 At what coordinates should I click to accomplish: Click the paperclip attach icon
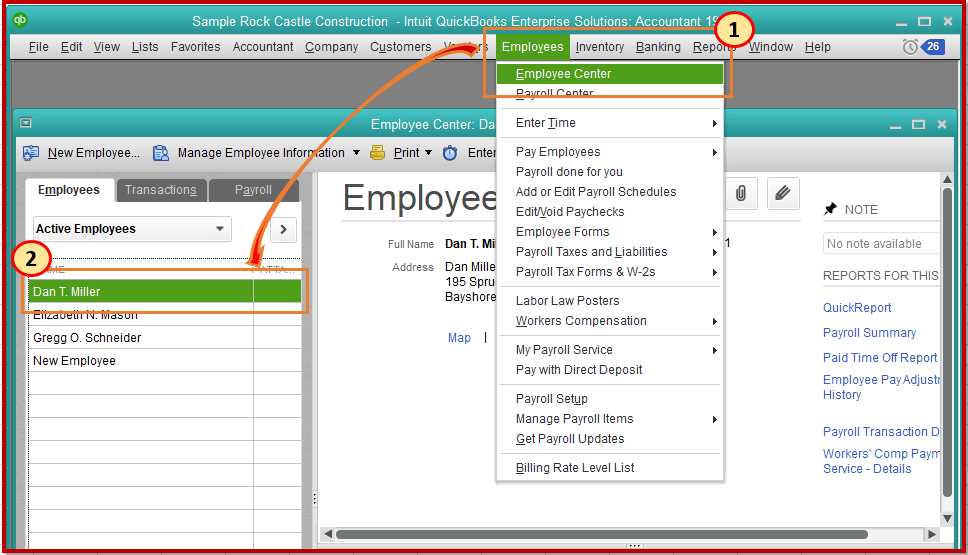click(x=741, y=193)
